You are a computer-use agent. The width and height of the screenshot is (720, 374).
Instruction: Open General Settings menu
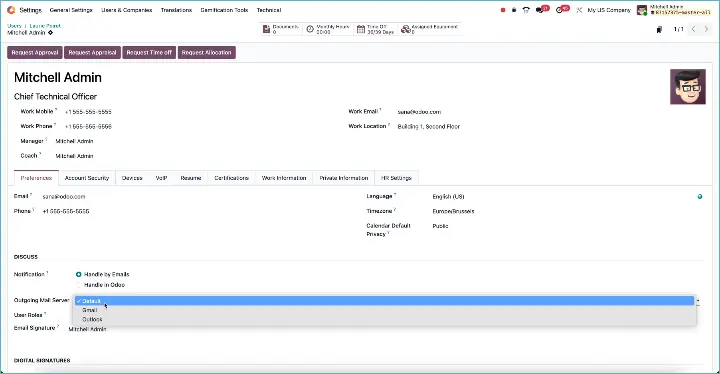coord(71,10)
